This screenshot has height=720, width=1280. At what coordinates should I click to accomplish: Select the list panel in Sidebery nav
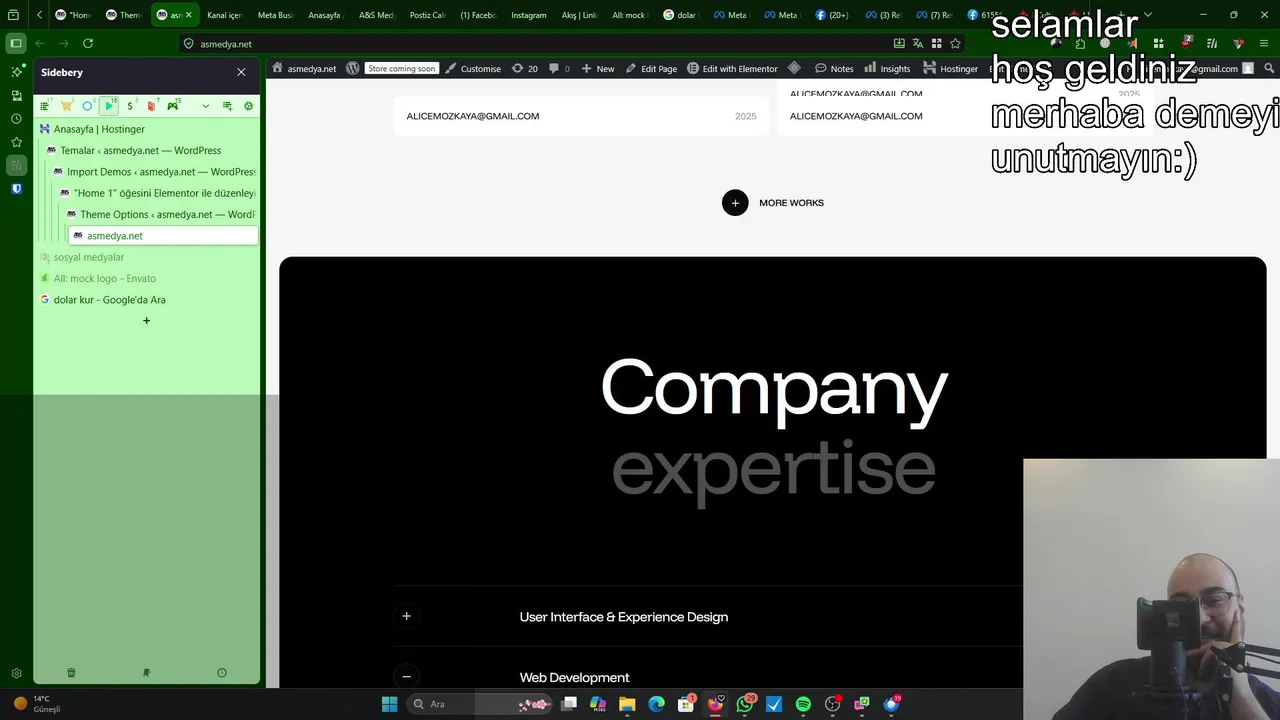click(x=44, y=106)
